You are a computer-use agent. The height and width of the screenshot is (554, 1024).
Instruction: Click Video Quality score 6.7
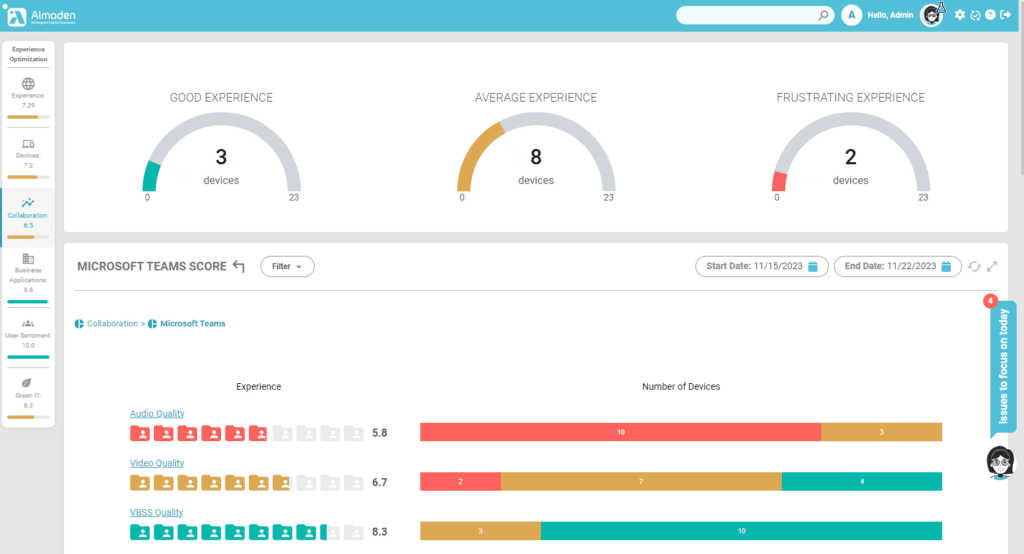coord(379,482)
